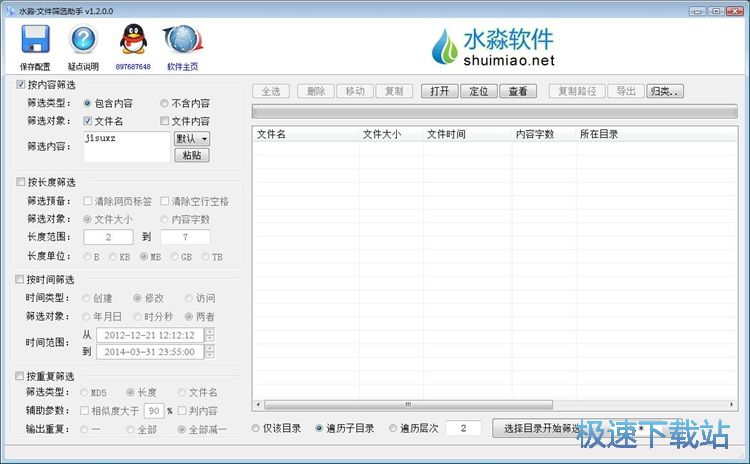The image size is (750, 464).
Task: Click the 全选 button
Action: click(271, 91)
